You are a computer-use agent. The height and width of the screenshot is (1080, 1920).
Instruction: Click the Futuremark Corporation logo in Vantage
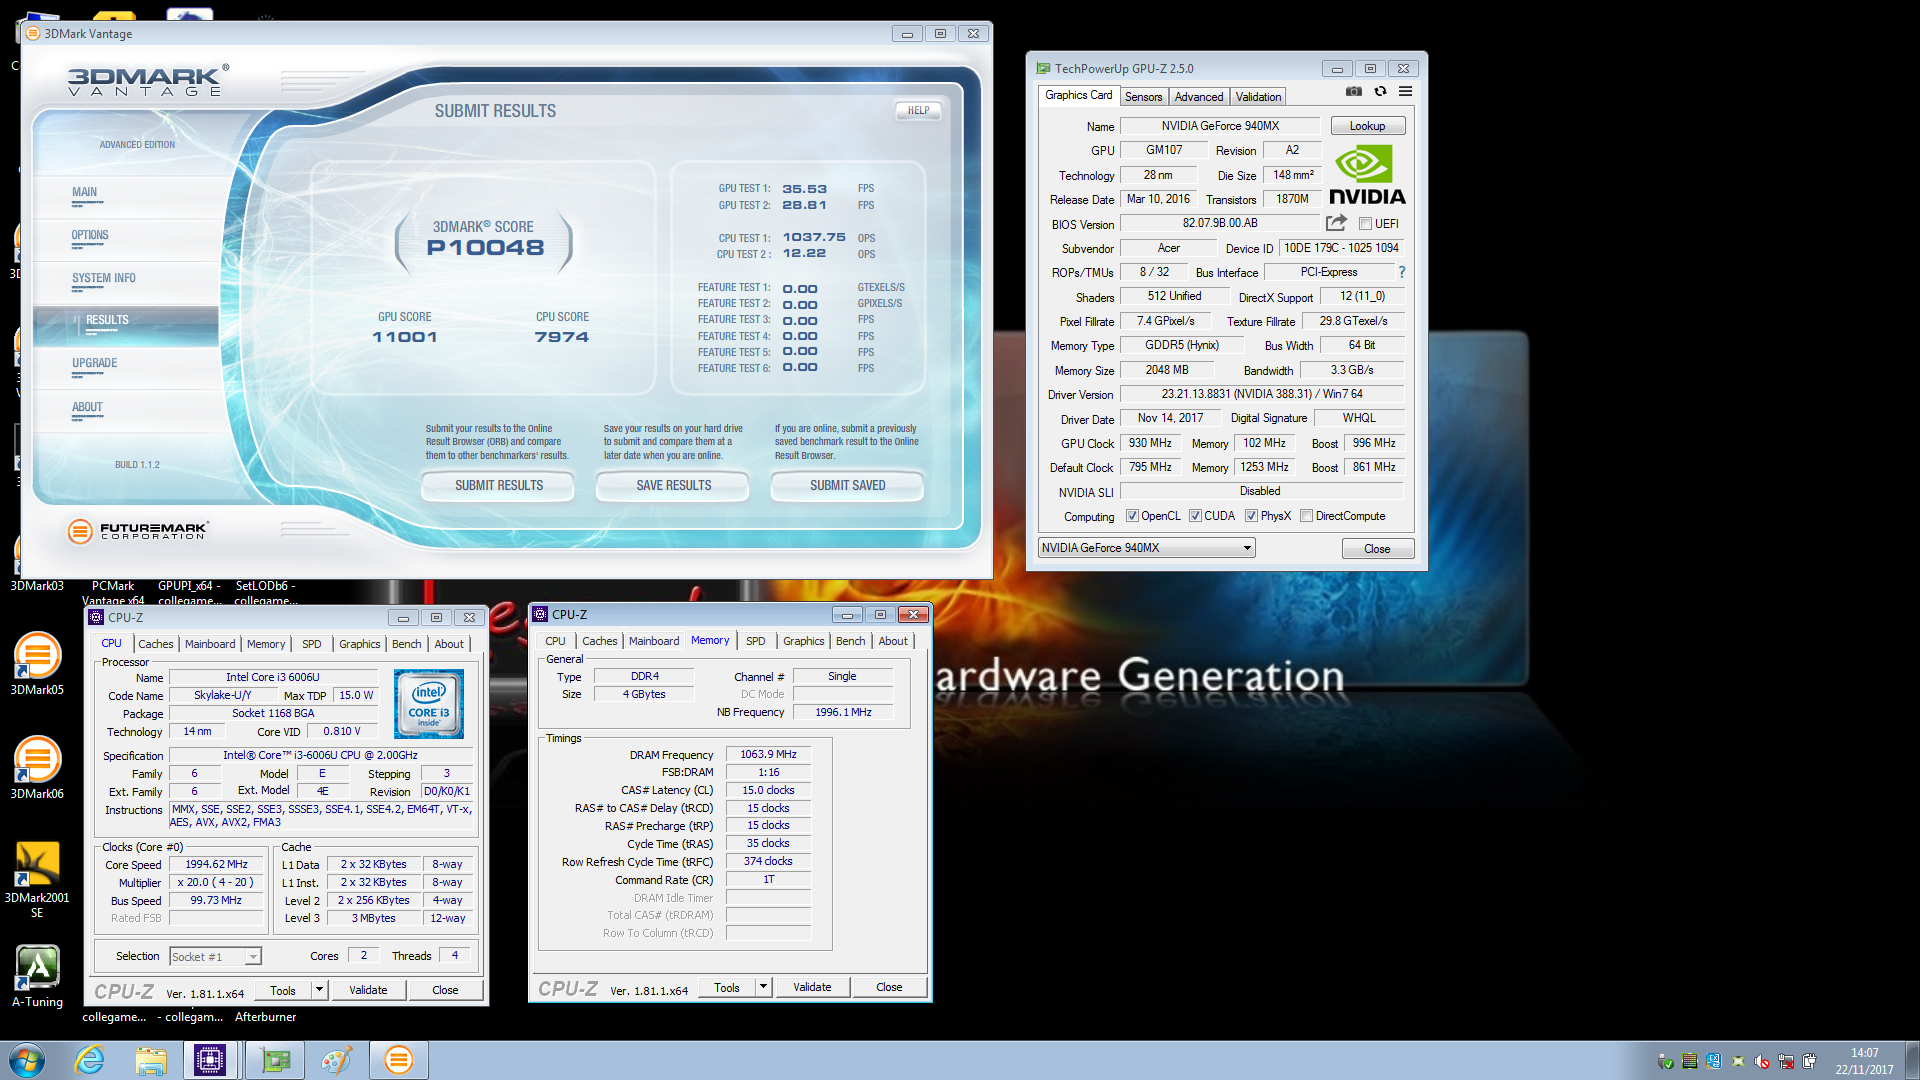point(138,531)
